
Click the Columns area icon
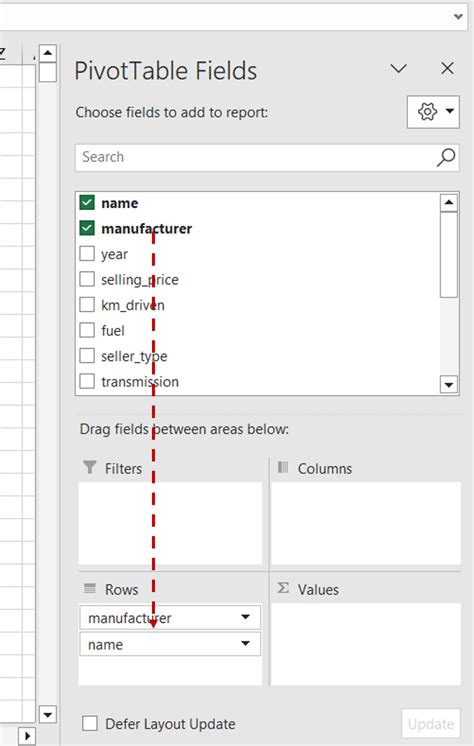283,467
